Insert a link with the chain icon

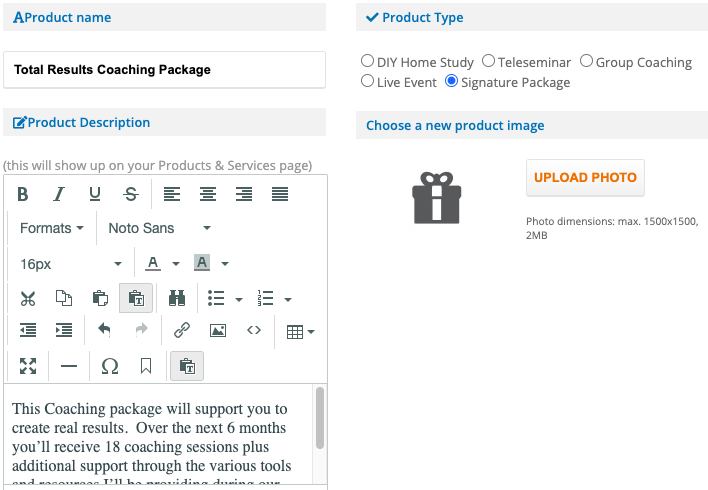[x=181, y=330]
